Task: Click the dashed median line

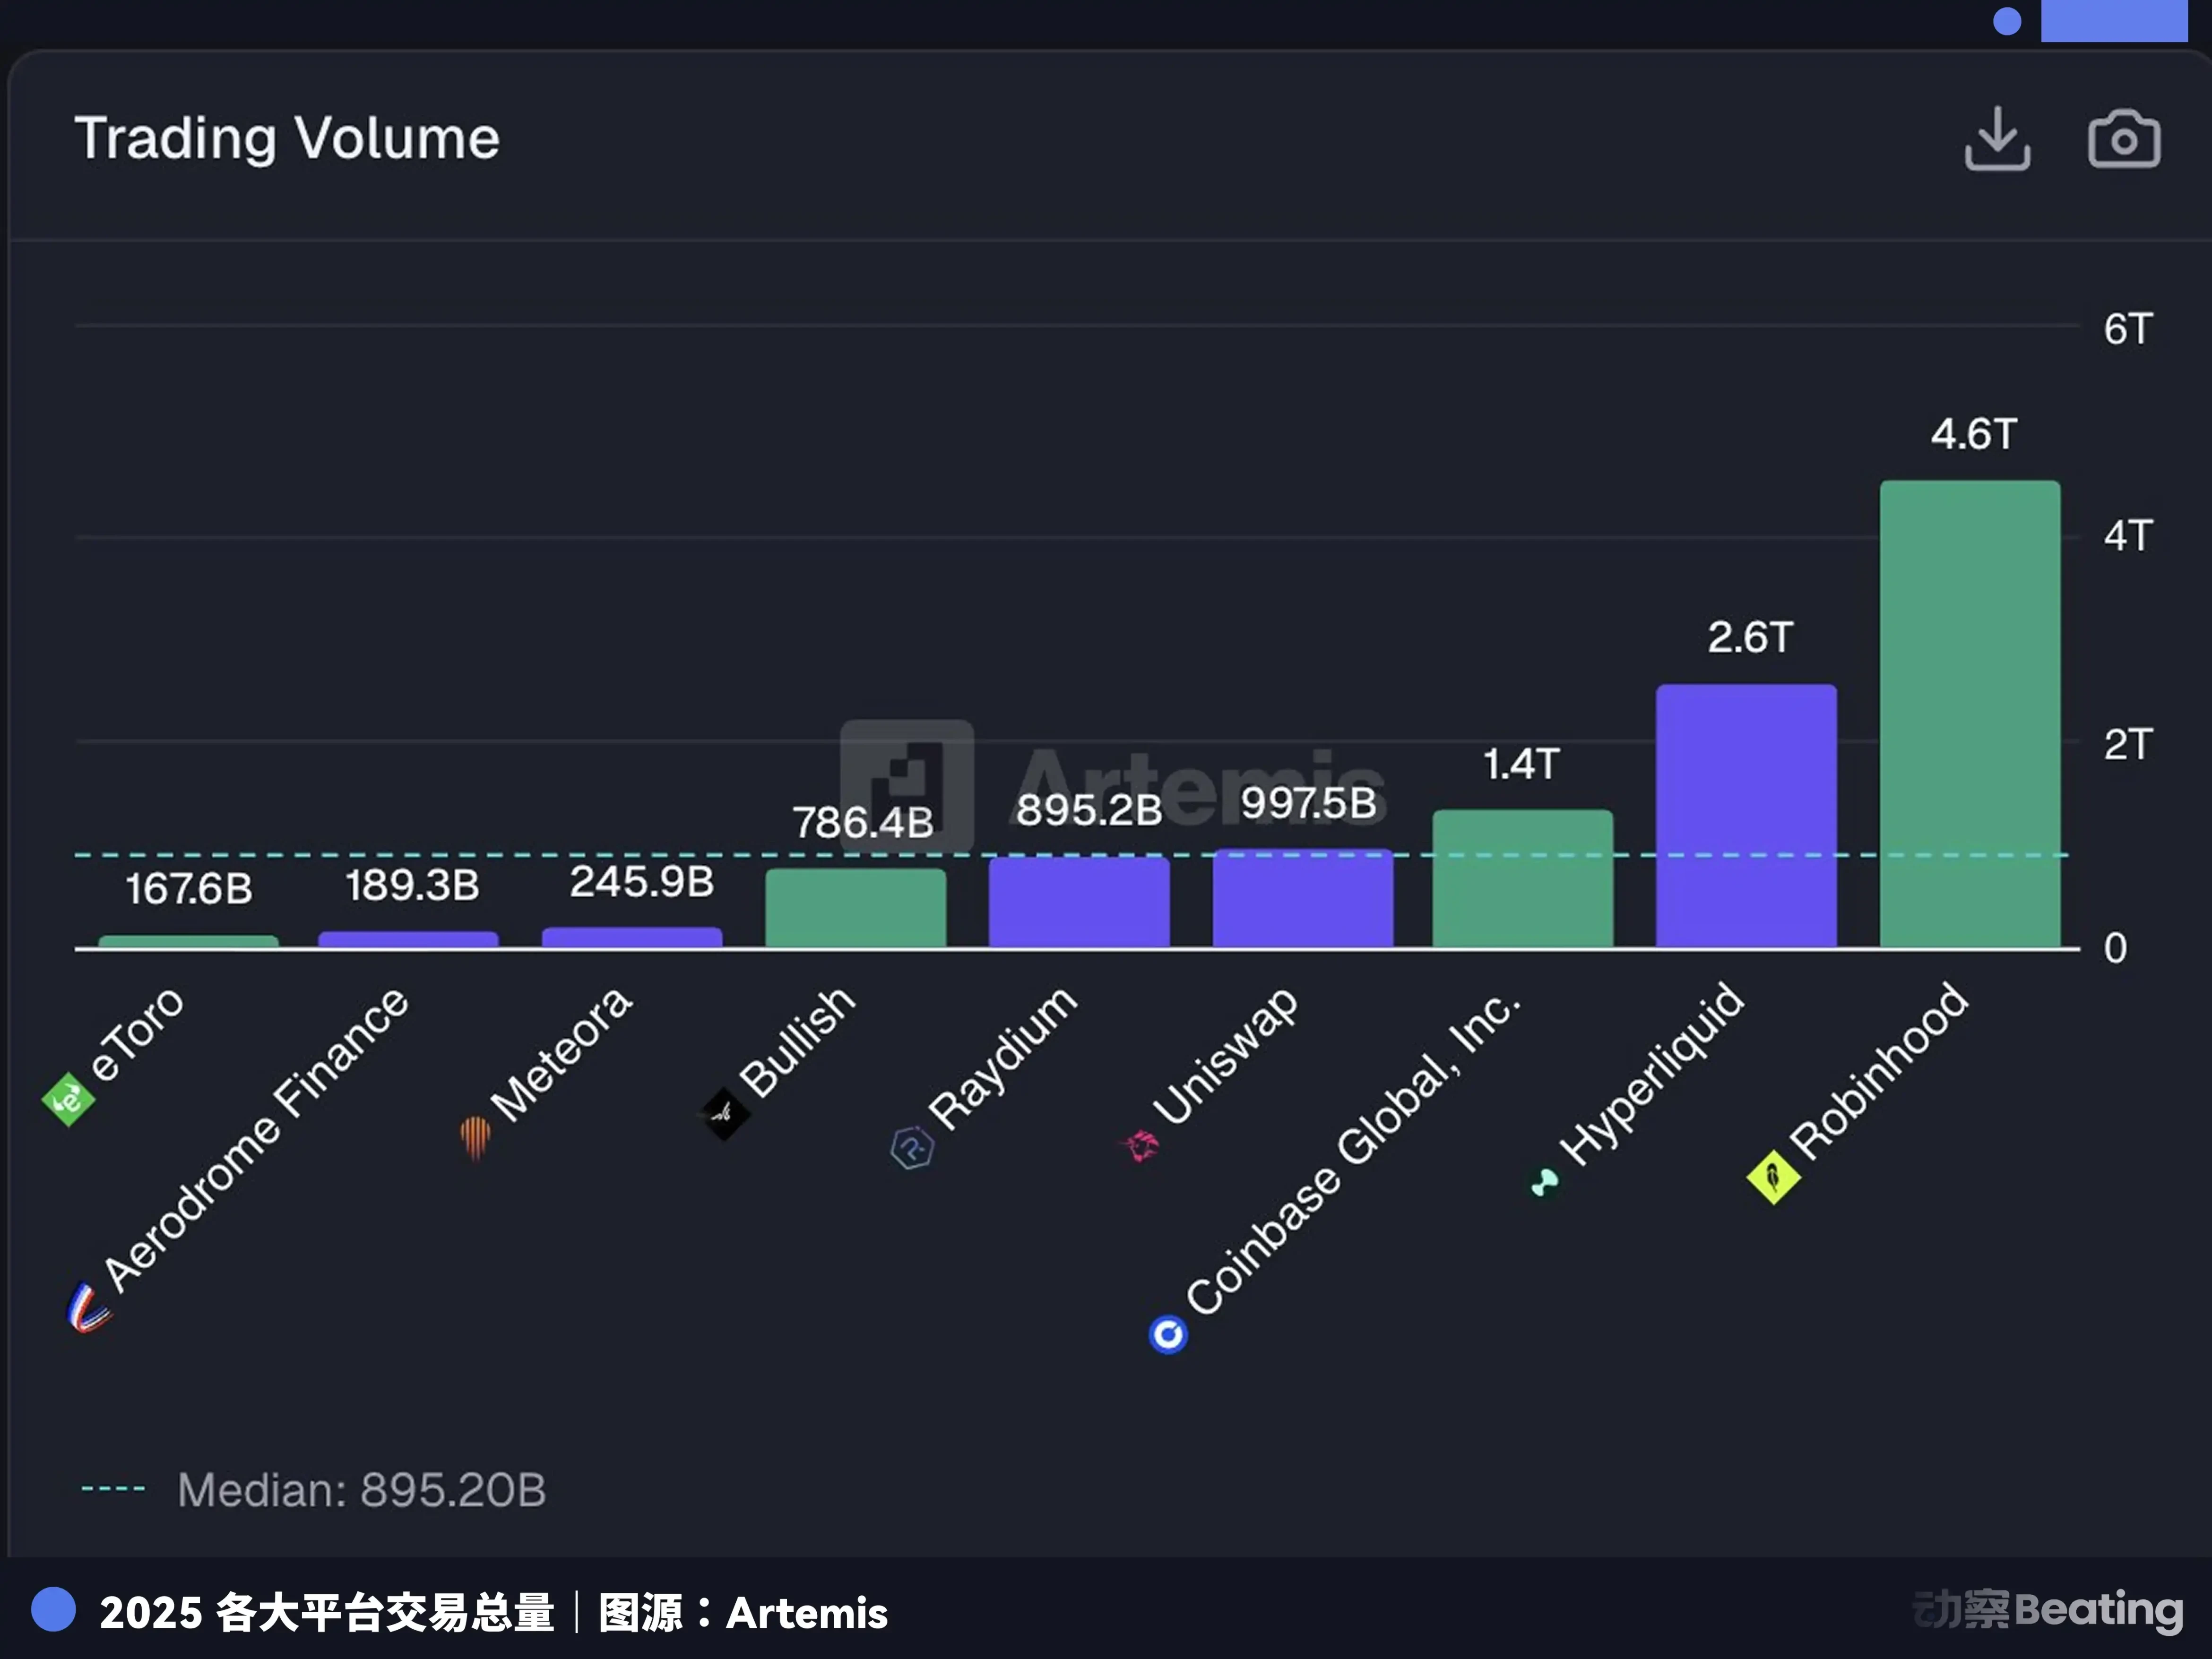Action: click(600, 855)
